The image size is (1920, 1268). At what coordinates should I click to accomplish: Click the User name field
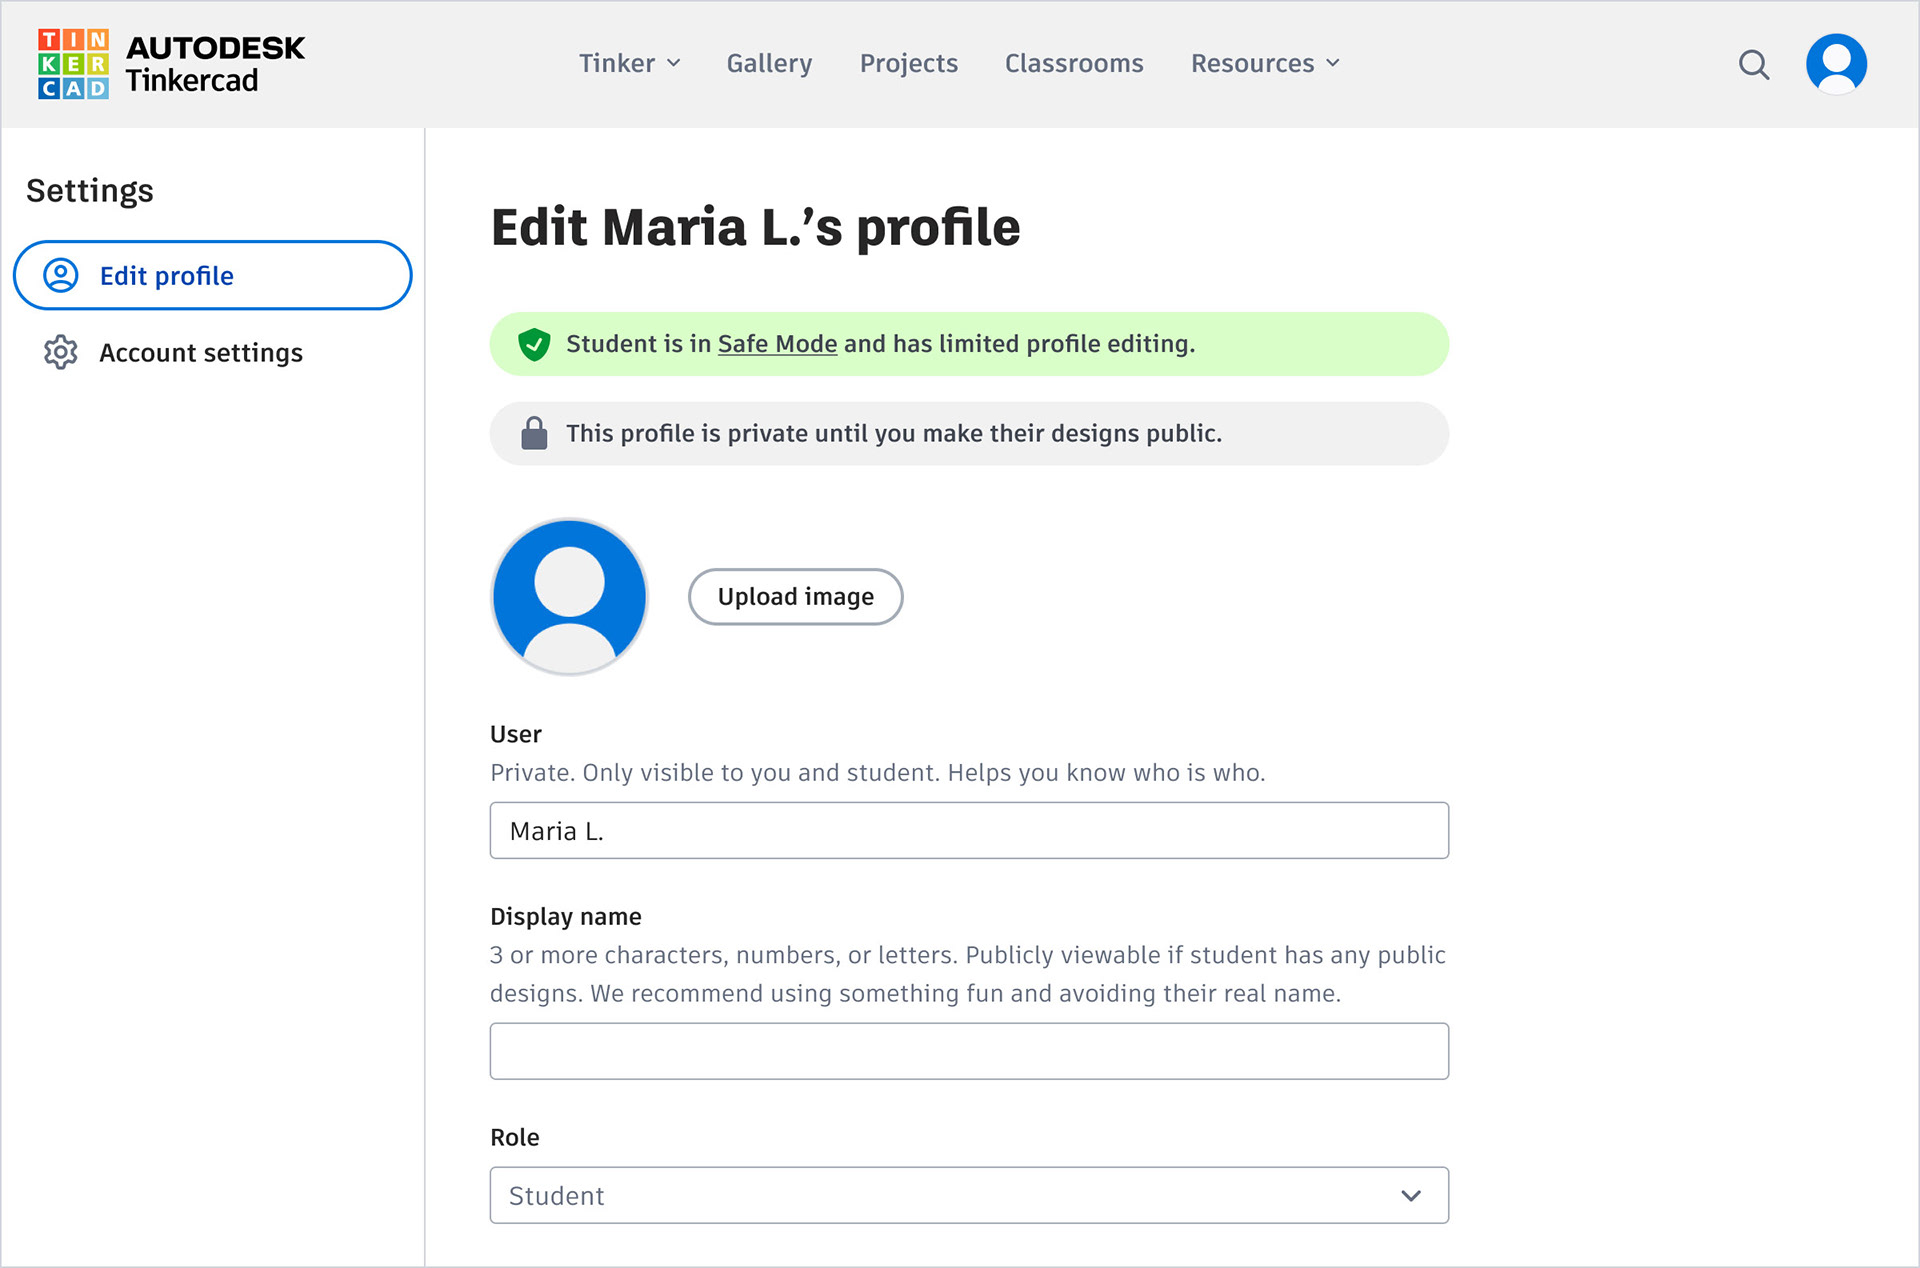click(968, 830)
